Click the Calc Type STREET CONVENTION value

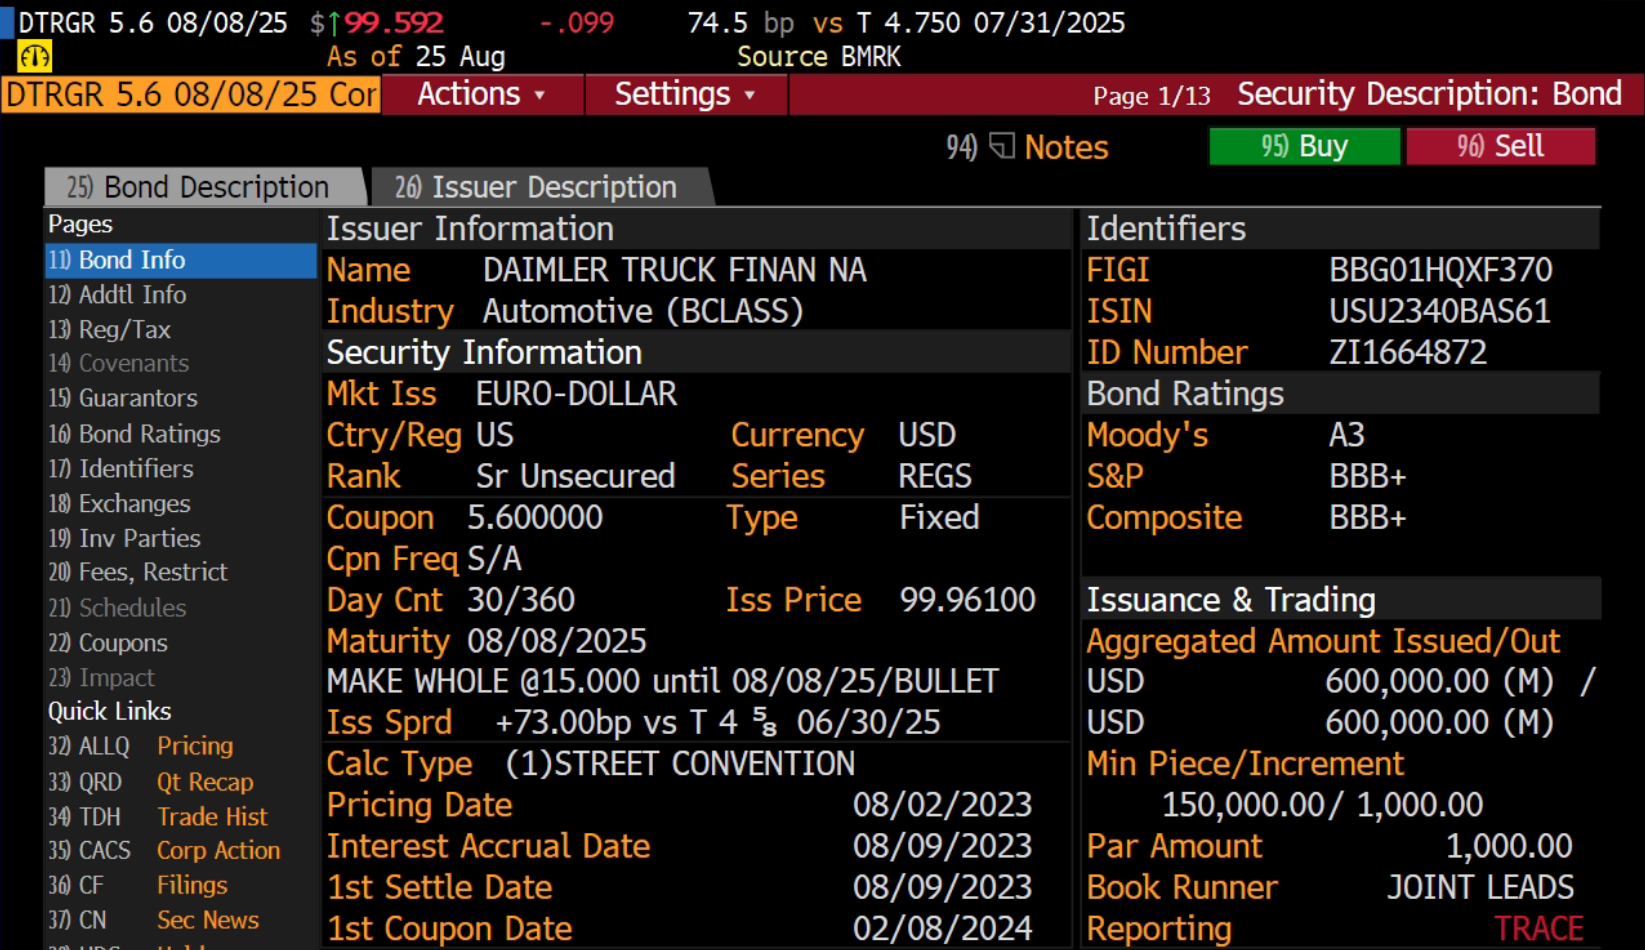(680, 763)
